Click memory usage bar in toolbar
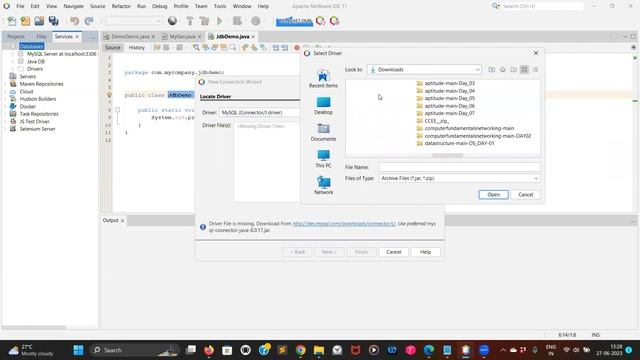Screen dimensions: 640x360 tap(294, 21)
